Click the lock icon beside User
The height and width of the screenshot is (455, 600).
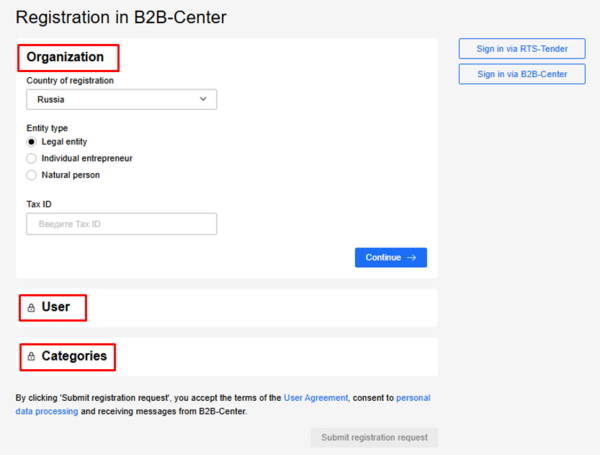point(31,308)
